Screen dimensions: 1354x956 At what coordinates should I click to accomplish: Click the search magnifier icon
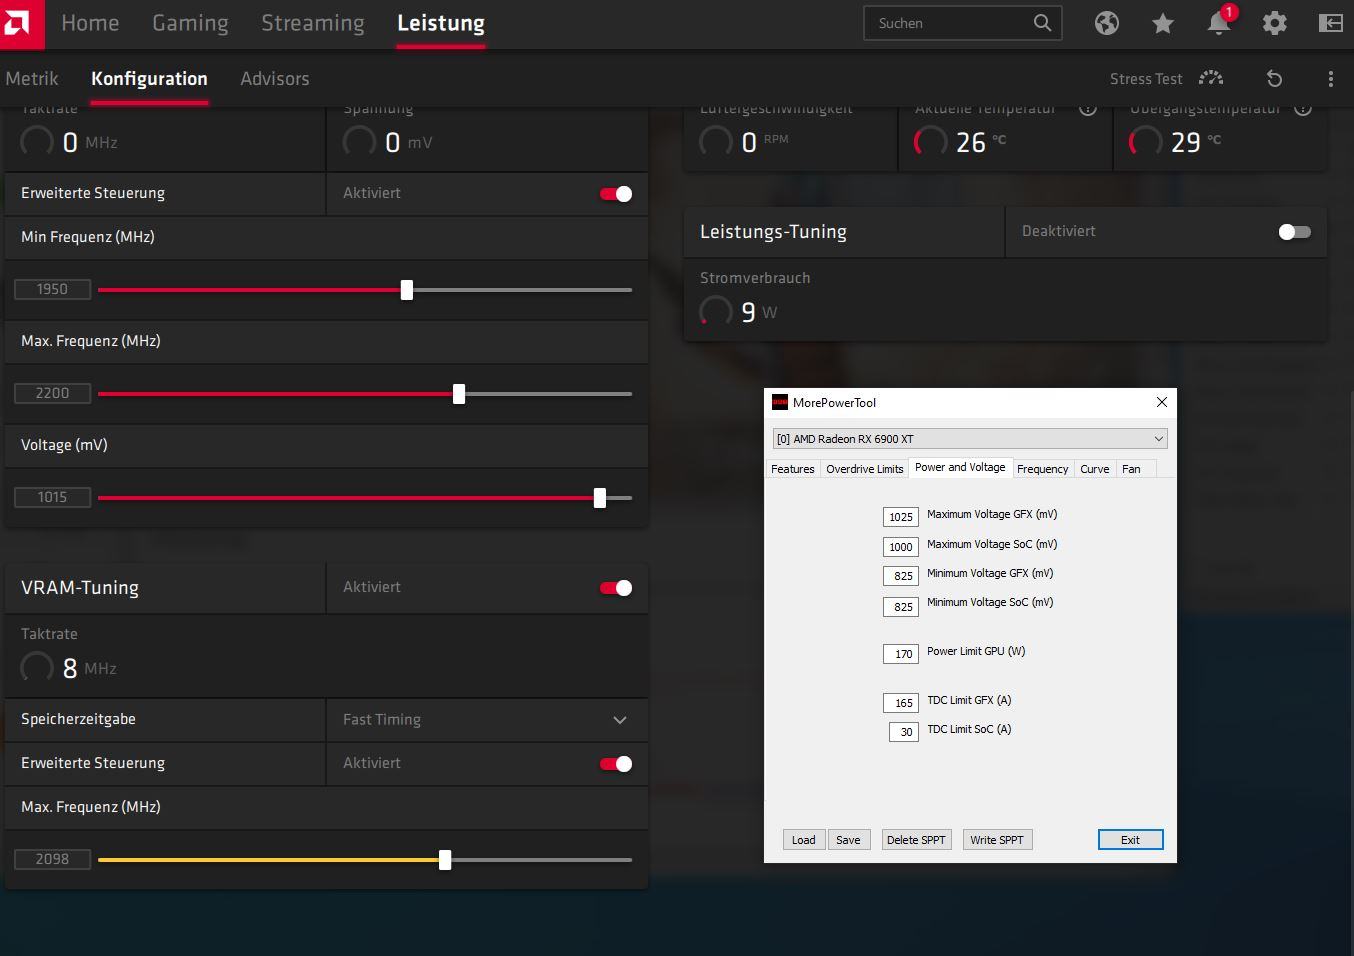tap(1042, 22)
